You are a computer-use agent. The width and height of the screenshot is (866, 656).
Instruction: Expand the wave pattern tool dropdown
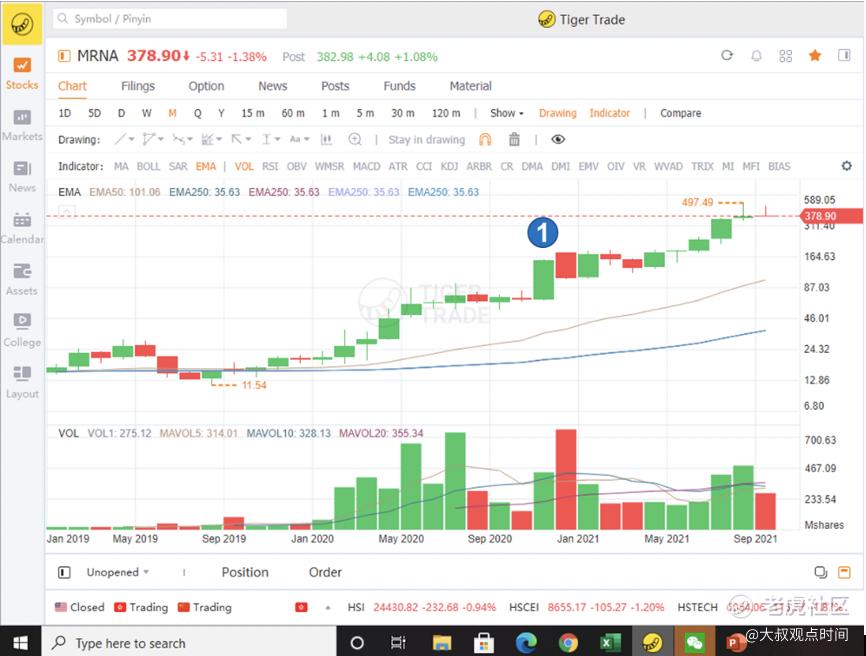tap(189, 139)
